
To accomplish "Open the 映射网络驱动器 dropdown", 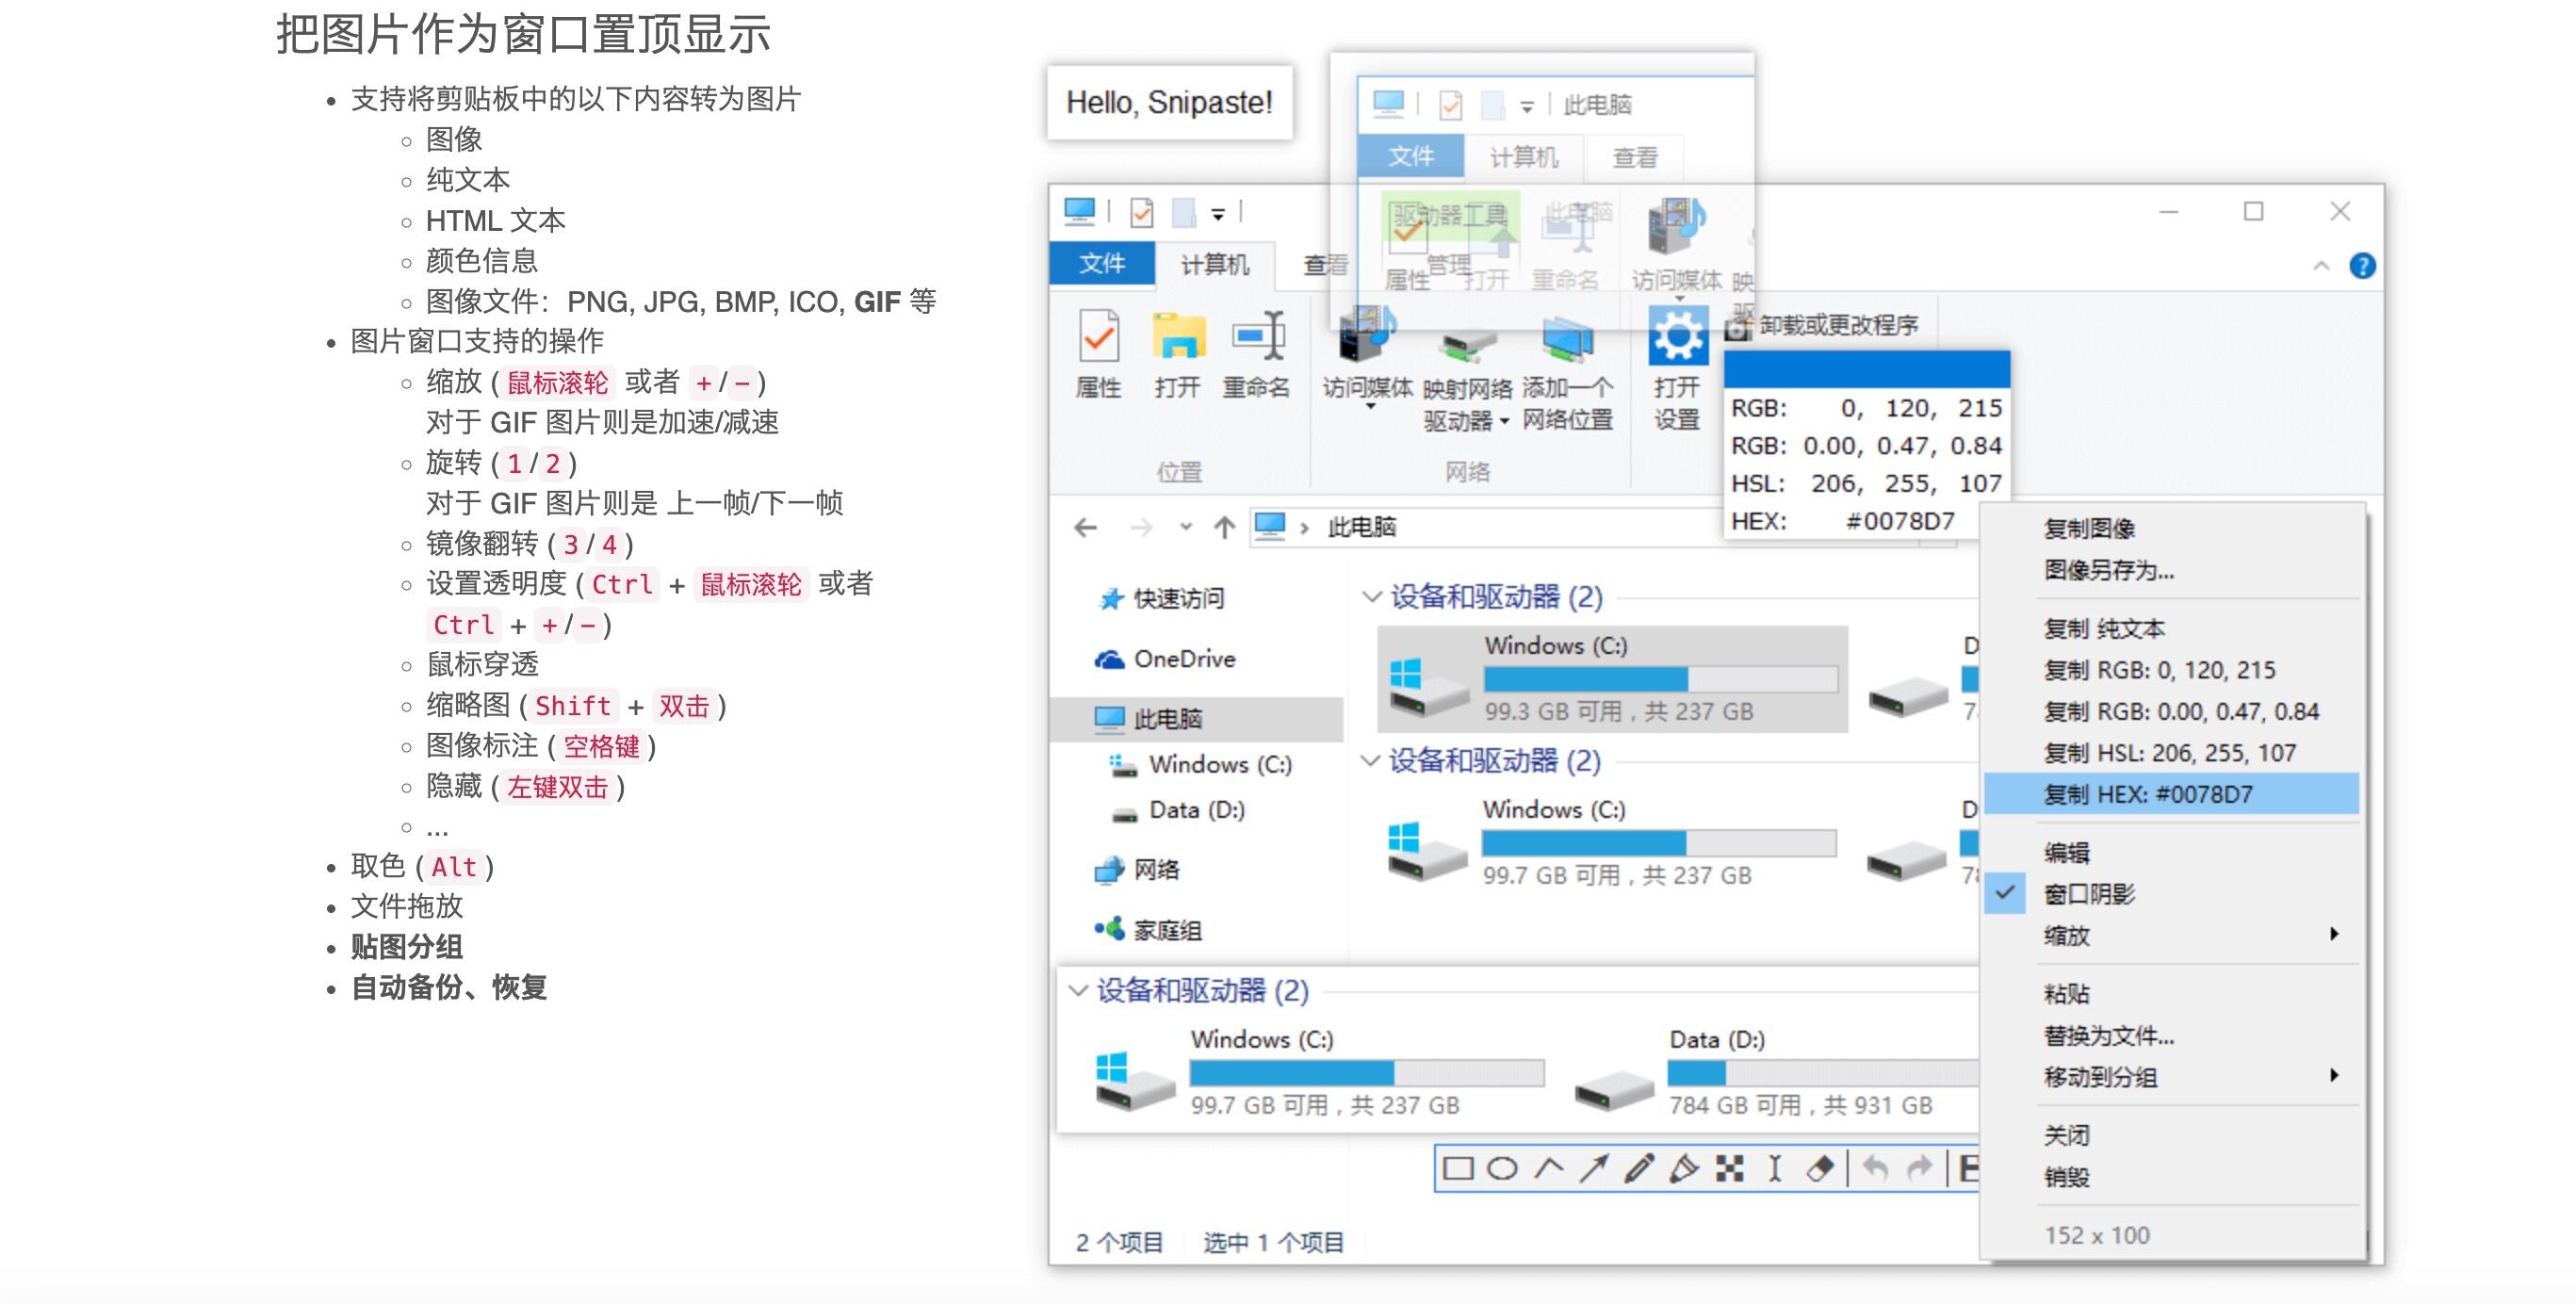I will pos(1504,422).
